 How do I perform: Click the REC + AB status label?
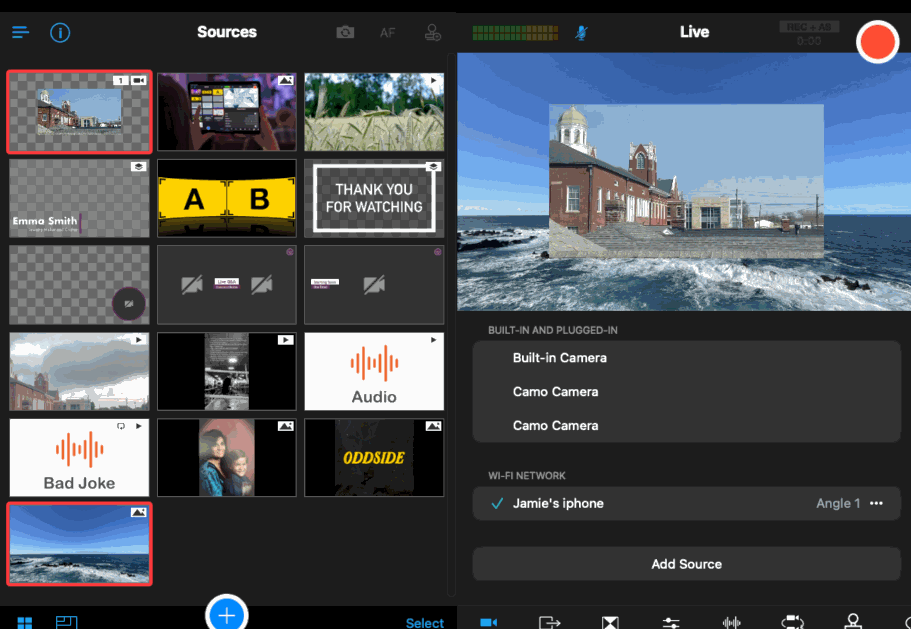pyautogui.click(x=809, y=27)
